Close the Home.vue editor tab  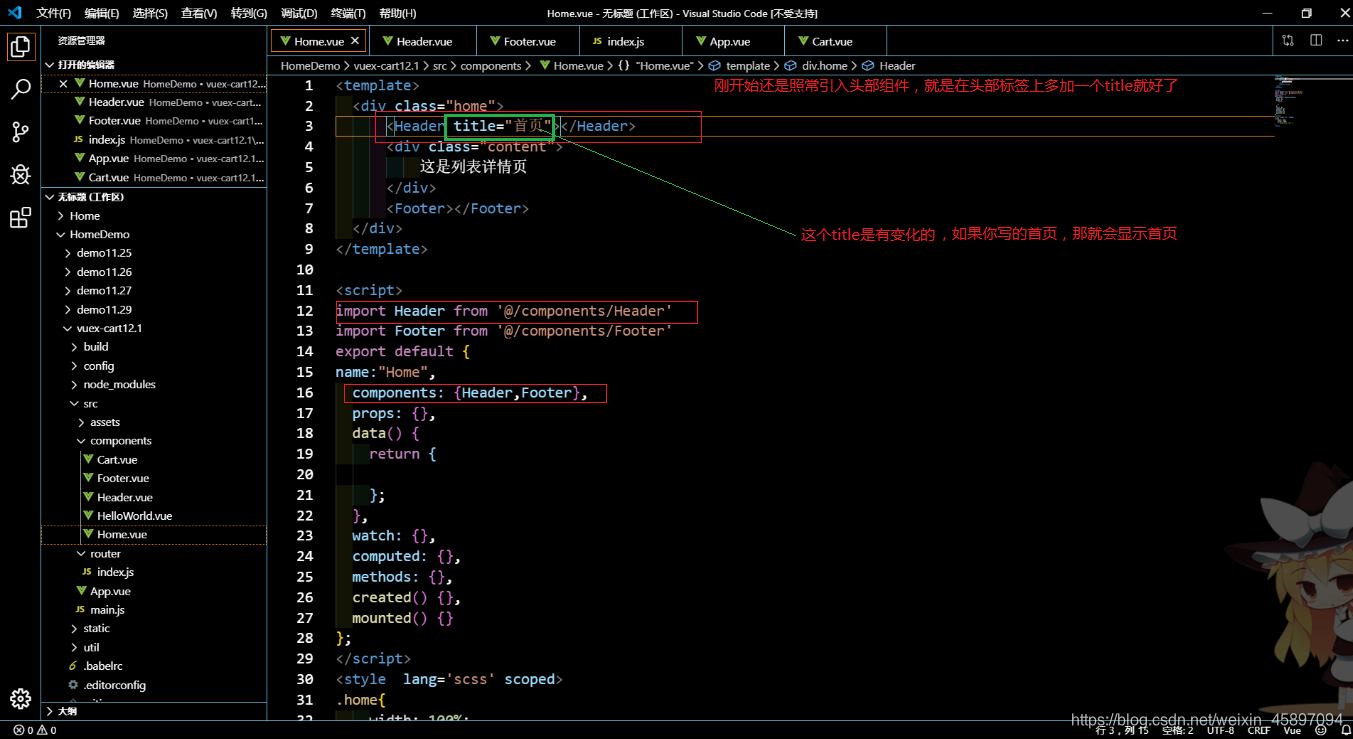point(355,41)
